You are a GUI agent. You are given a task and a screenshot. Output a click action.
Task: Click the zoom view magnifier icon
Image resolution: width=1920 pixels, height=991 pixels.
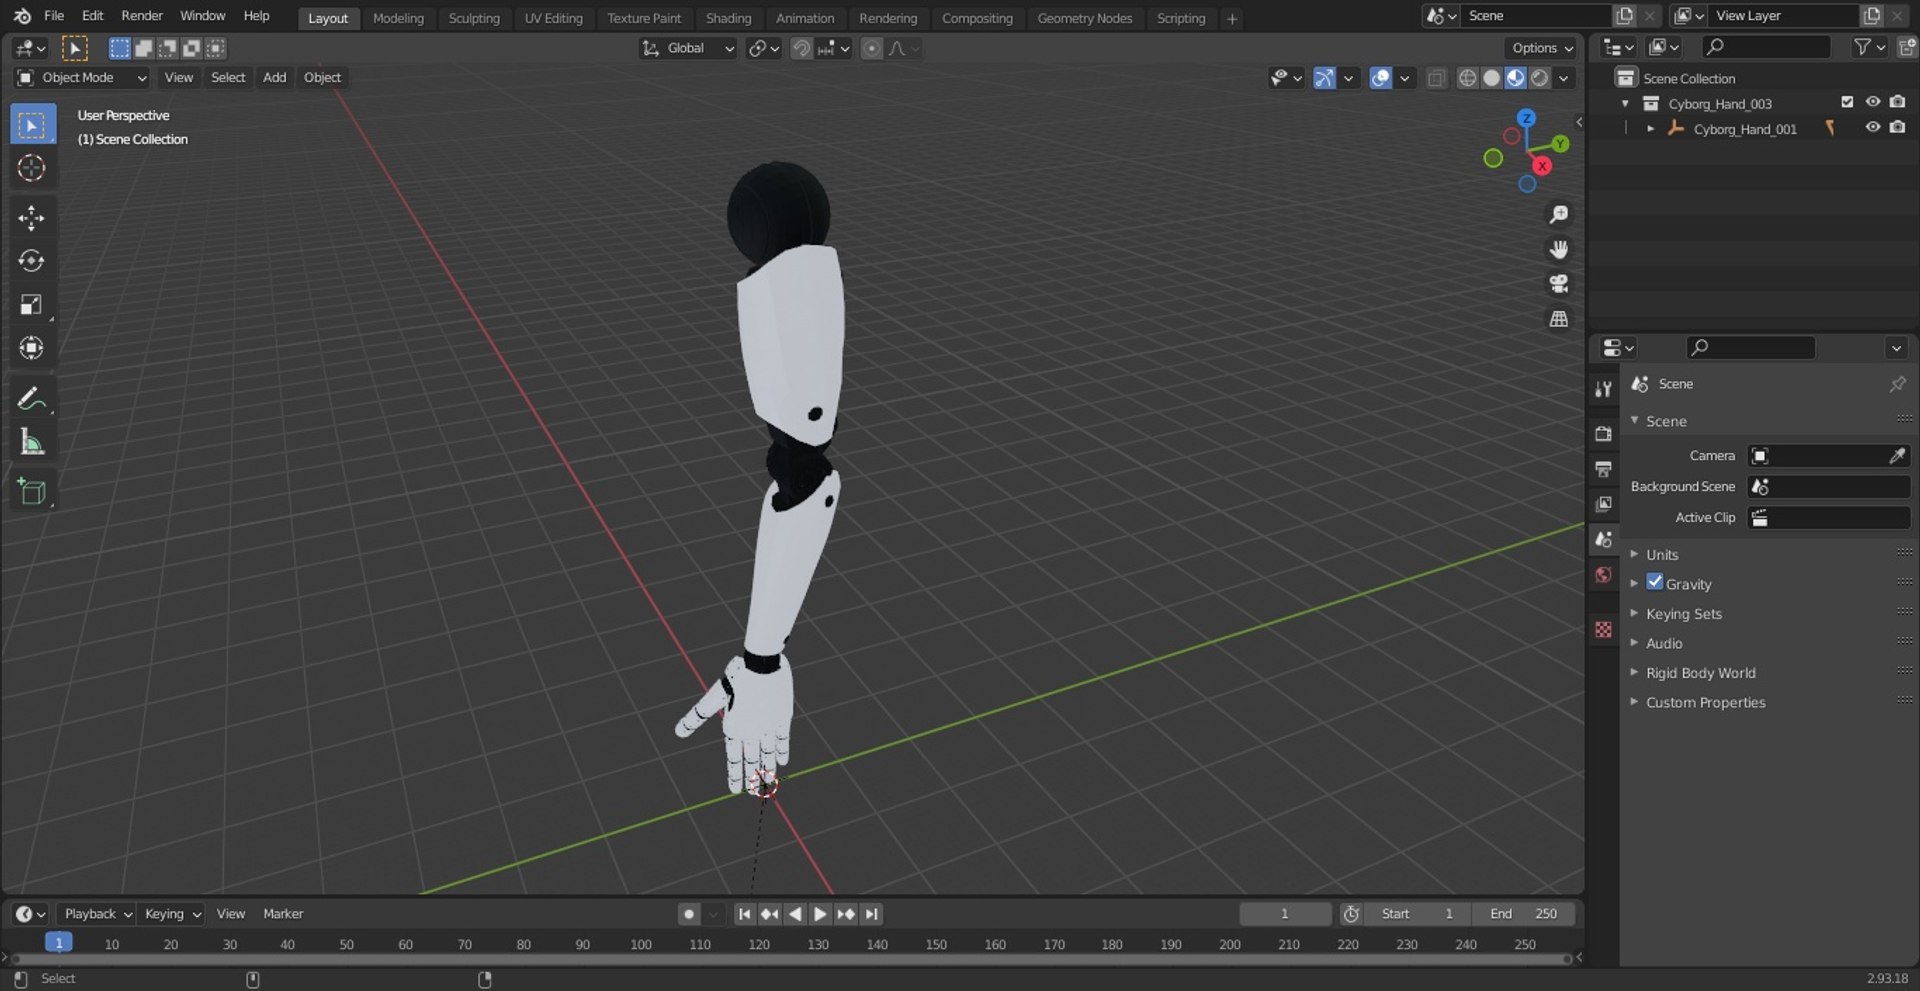[x=1558, y=214]
